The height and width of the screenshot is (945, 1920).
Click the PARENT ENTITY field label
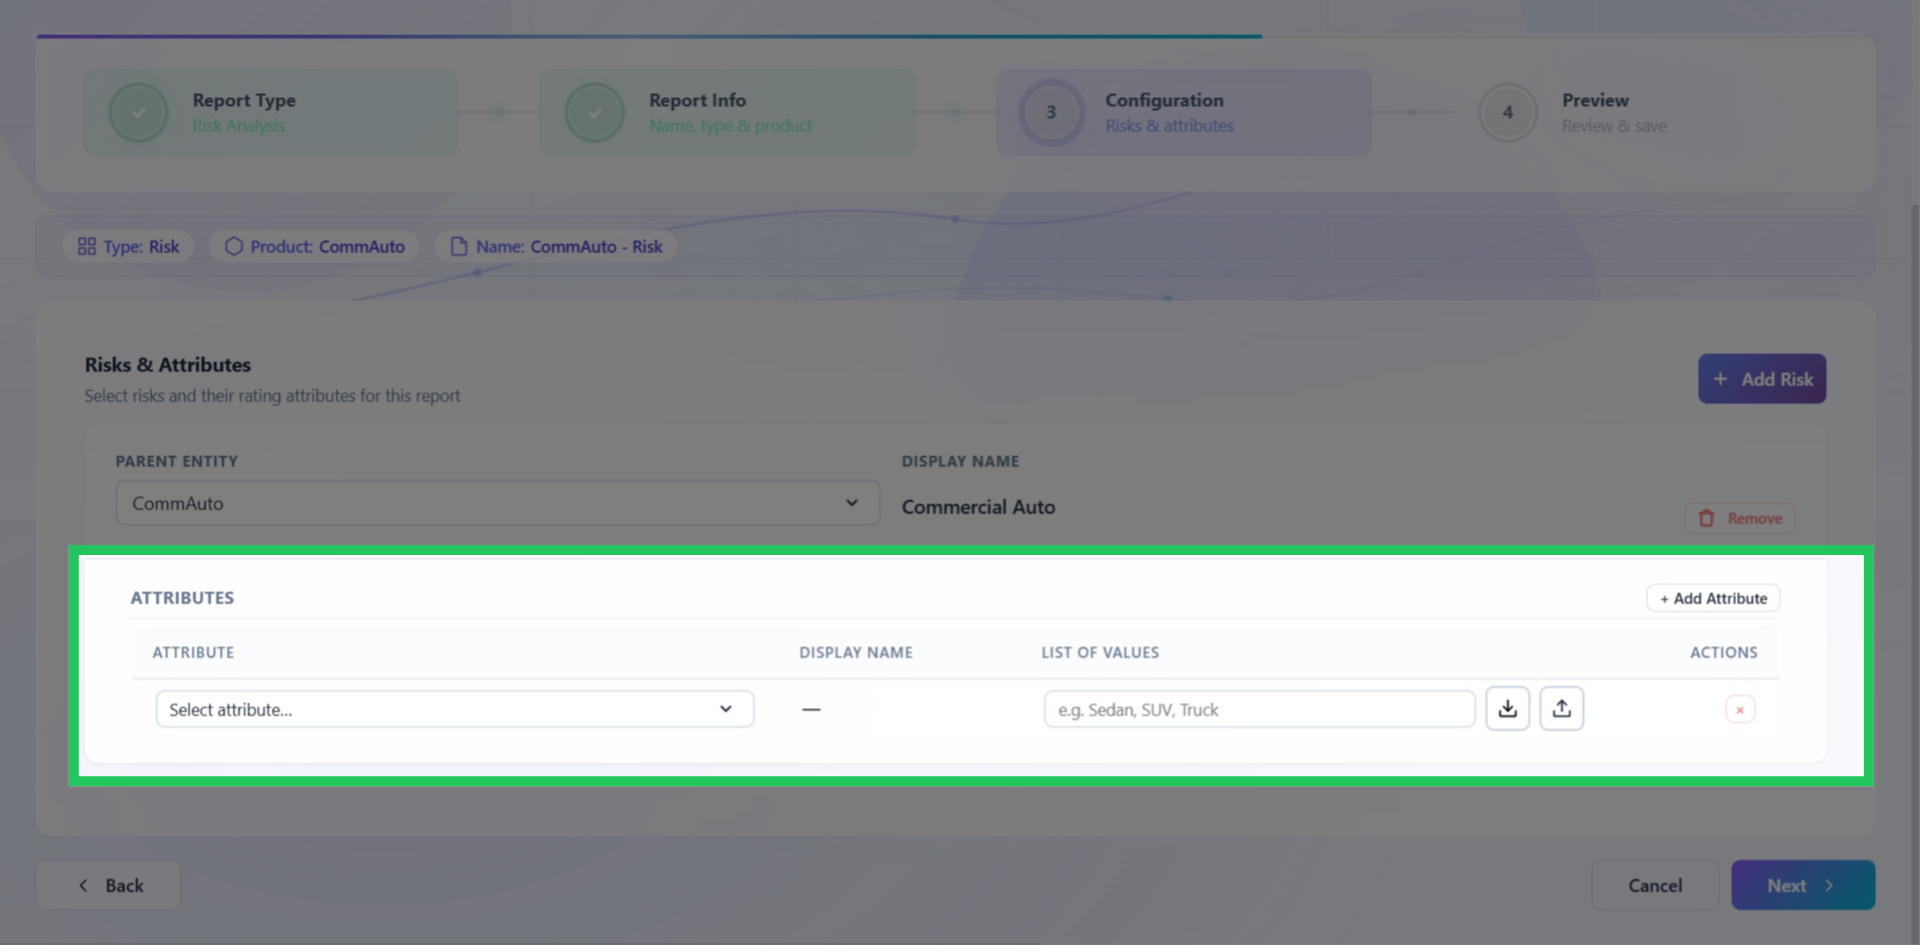click(x=177, y=461)
